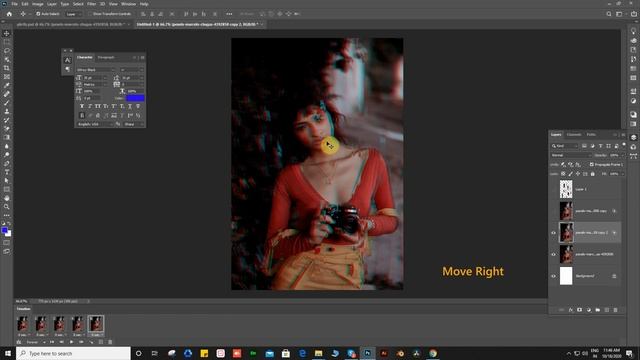This screenshot has width=640, height=360.
Task: Toggle All Caps in Character panel
Action: click(x=98, y=106)
